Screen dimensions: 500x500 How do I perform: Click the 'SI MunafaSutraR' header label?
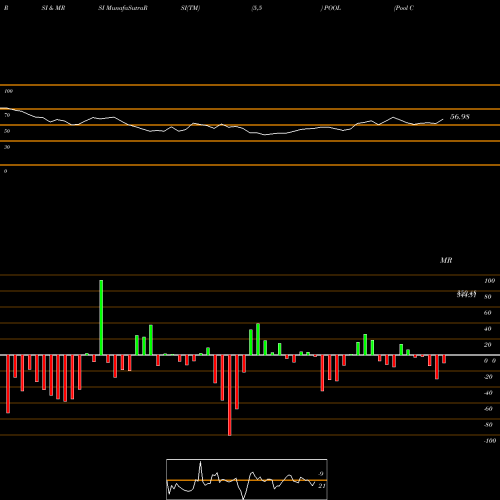[x=123, y=8]
